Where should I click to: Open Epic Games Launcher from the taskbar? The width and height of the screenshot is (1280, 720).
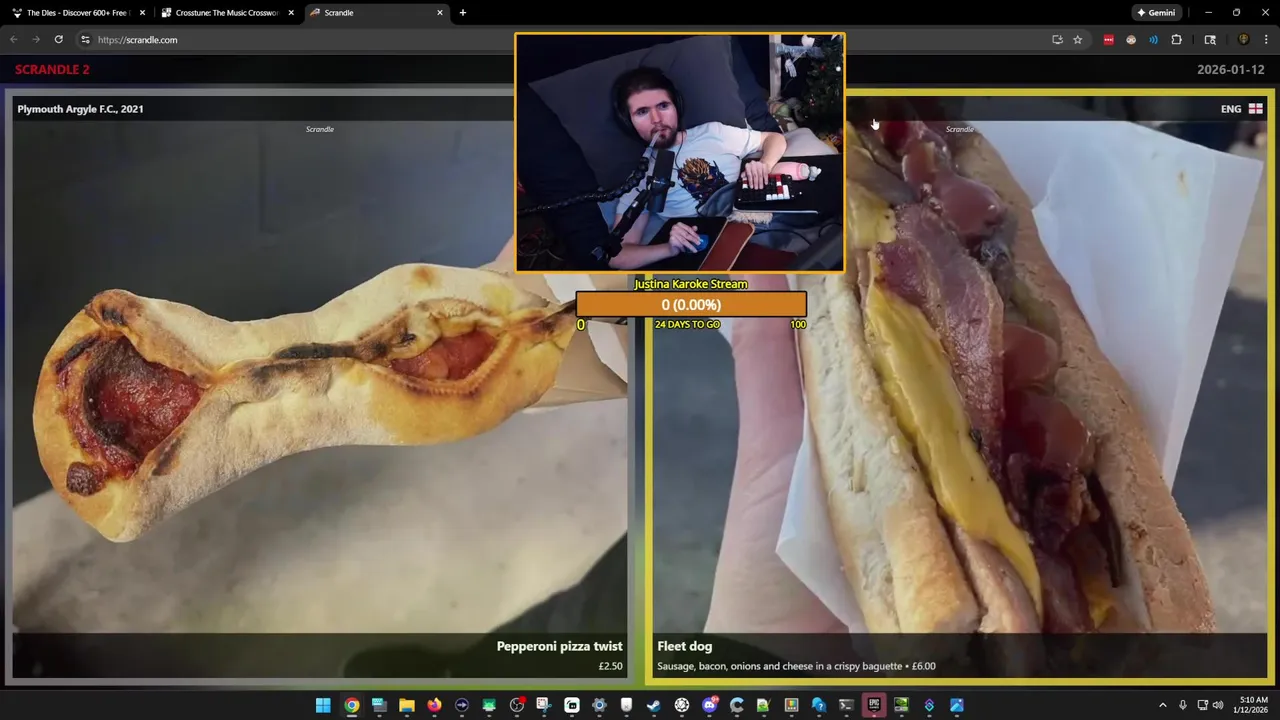tap(874, 705)
